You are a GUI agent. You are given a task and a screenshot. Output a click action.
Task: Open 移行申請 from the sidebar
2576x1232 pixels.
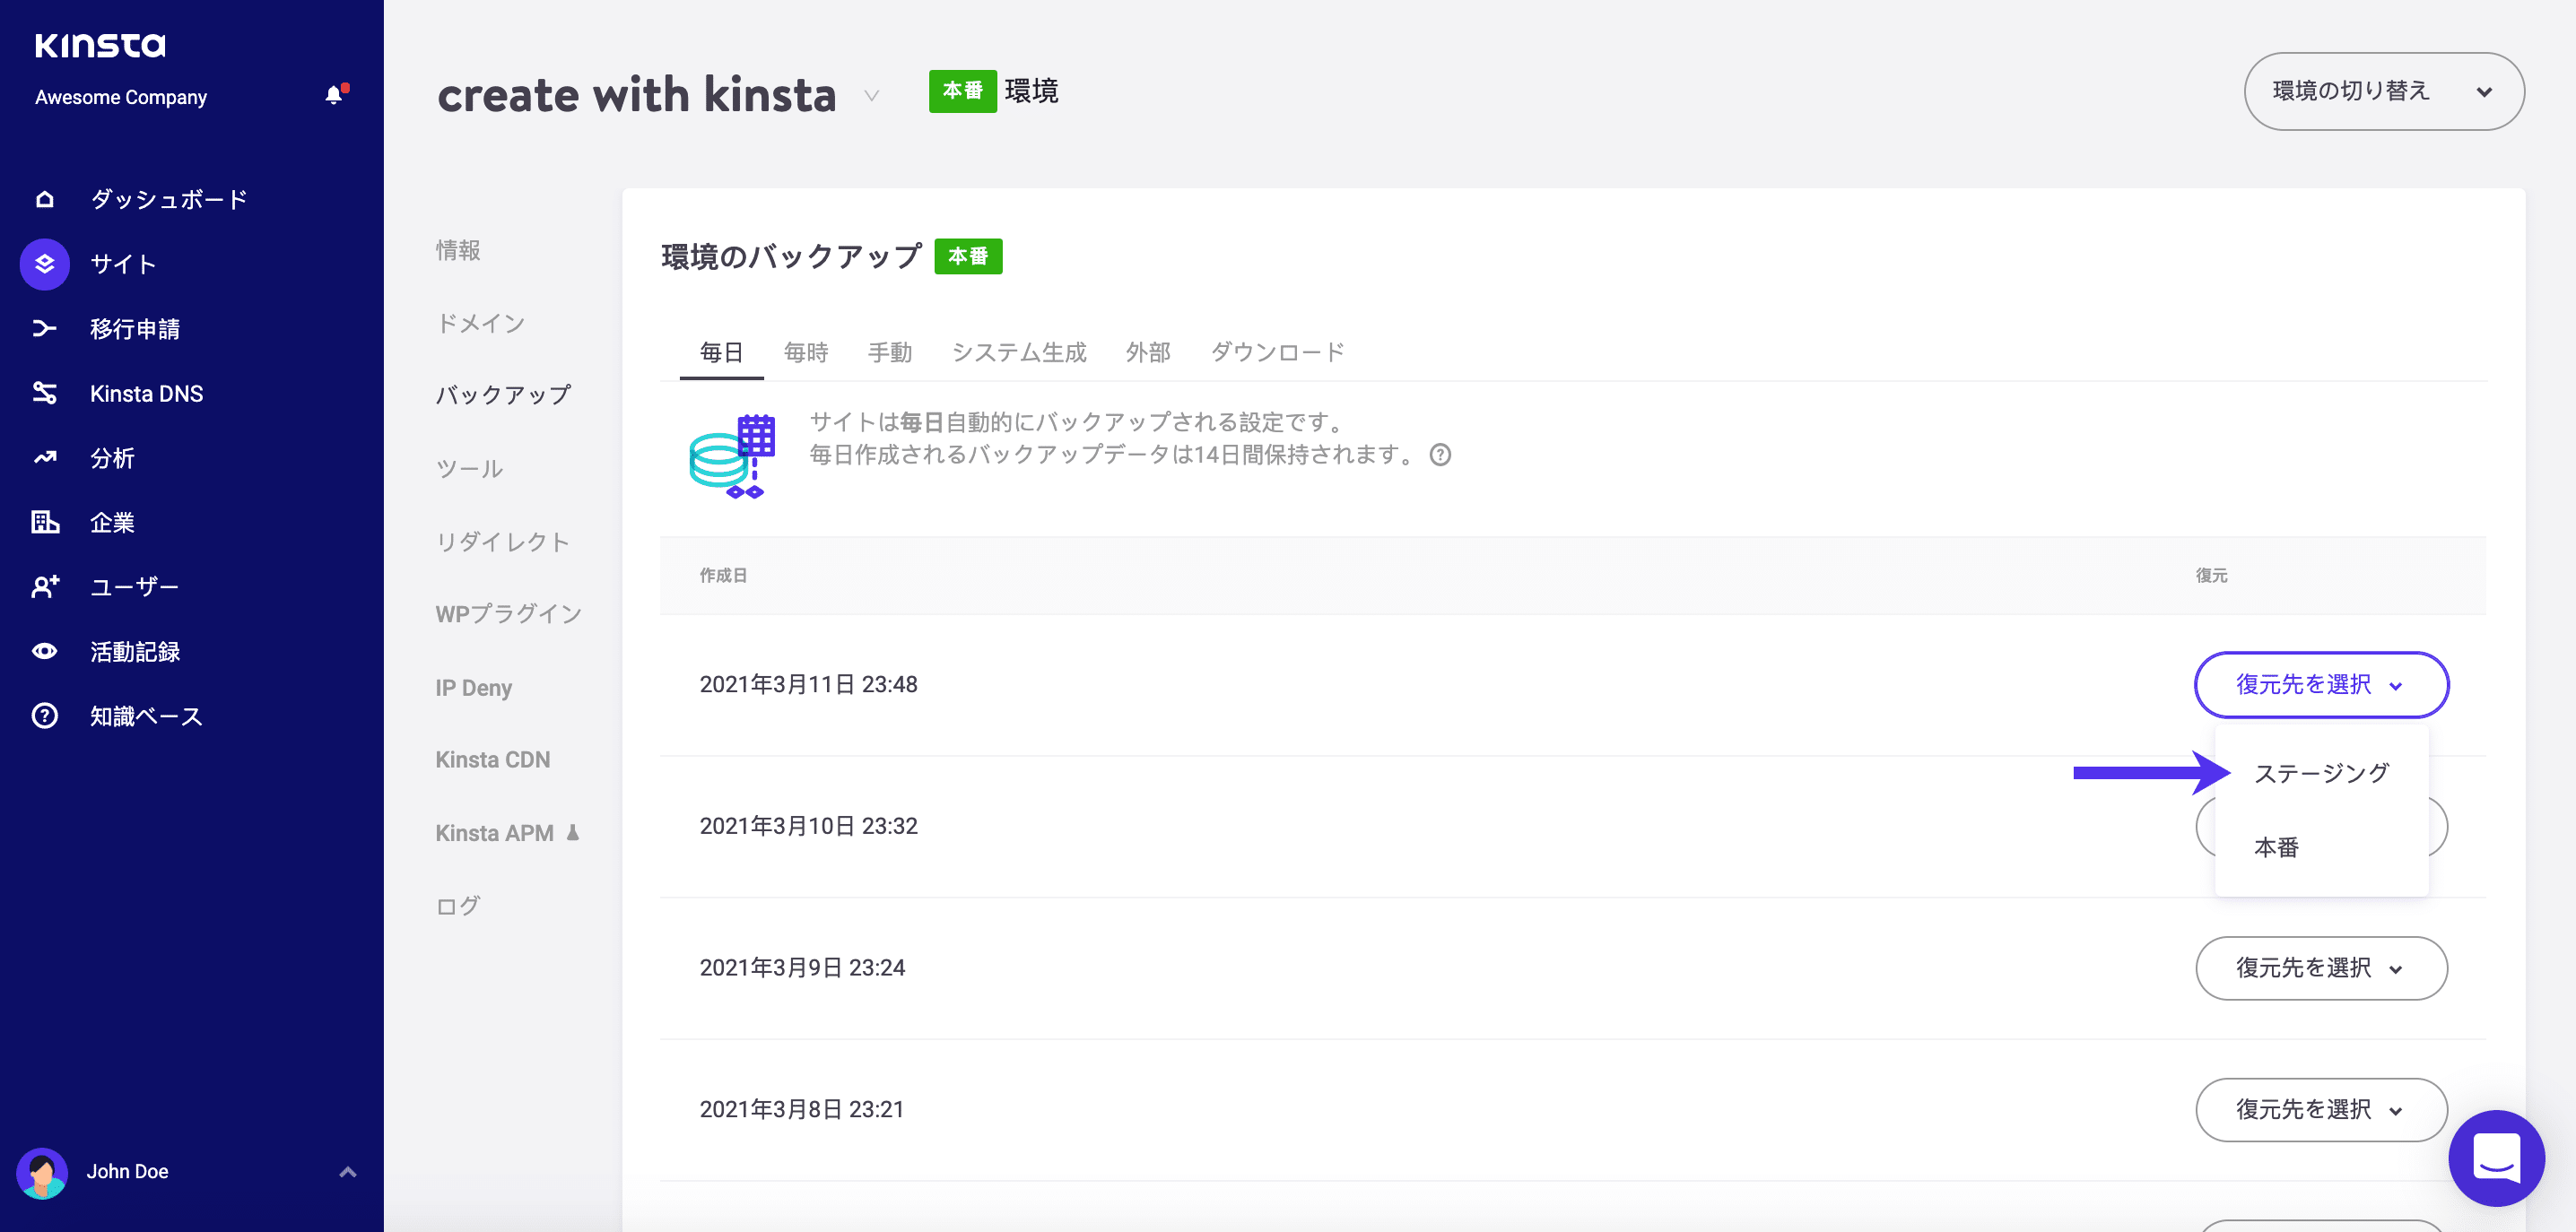(x=44, y=328)
